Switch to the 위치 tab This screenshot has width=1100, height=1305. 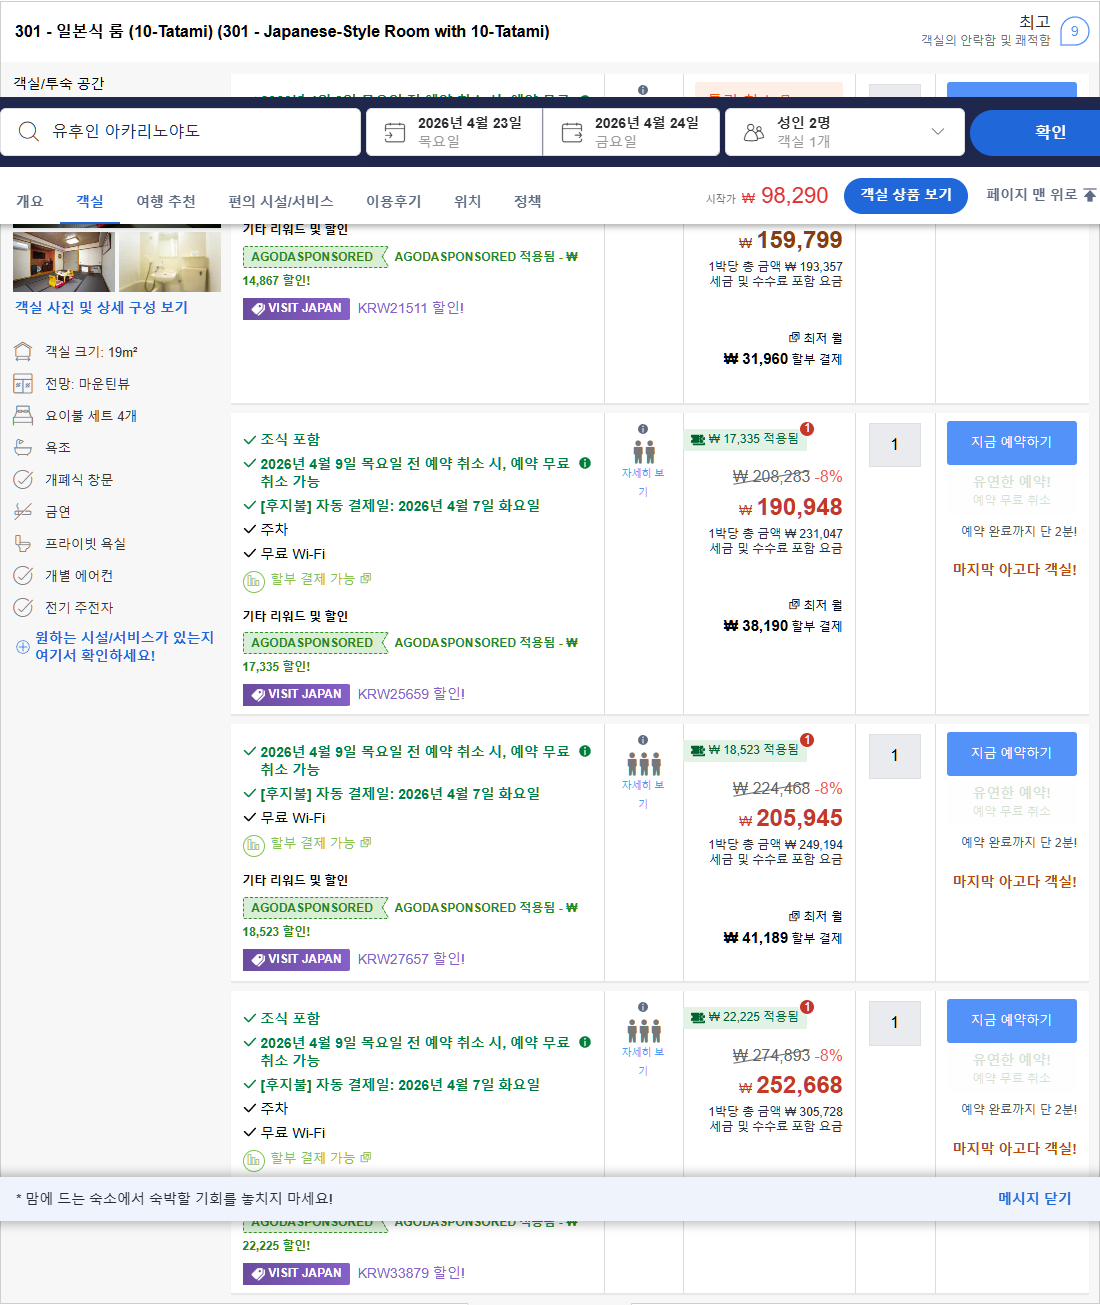tap(466, 201)
